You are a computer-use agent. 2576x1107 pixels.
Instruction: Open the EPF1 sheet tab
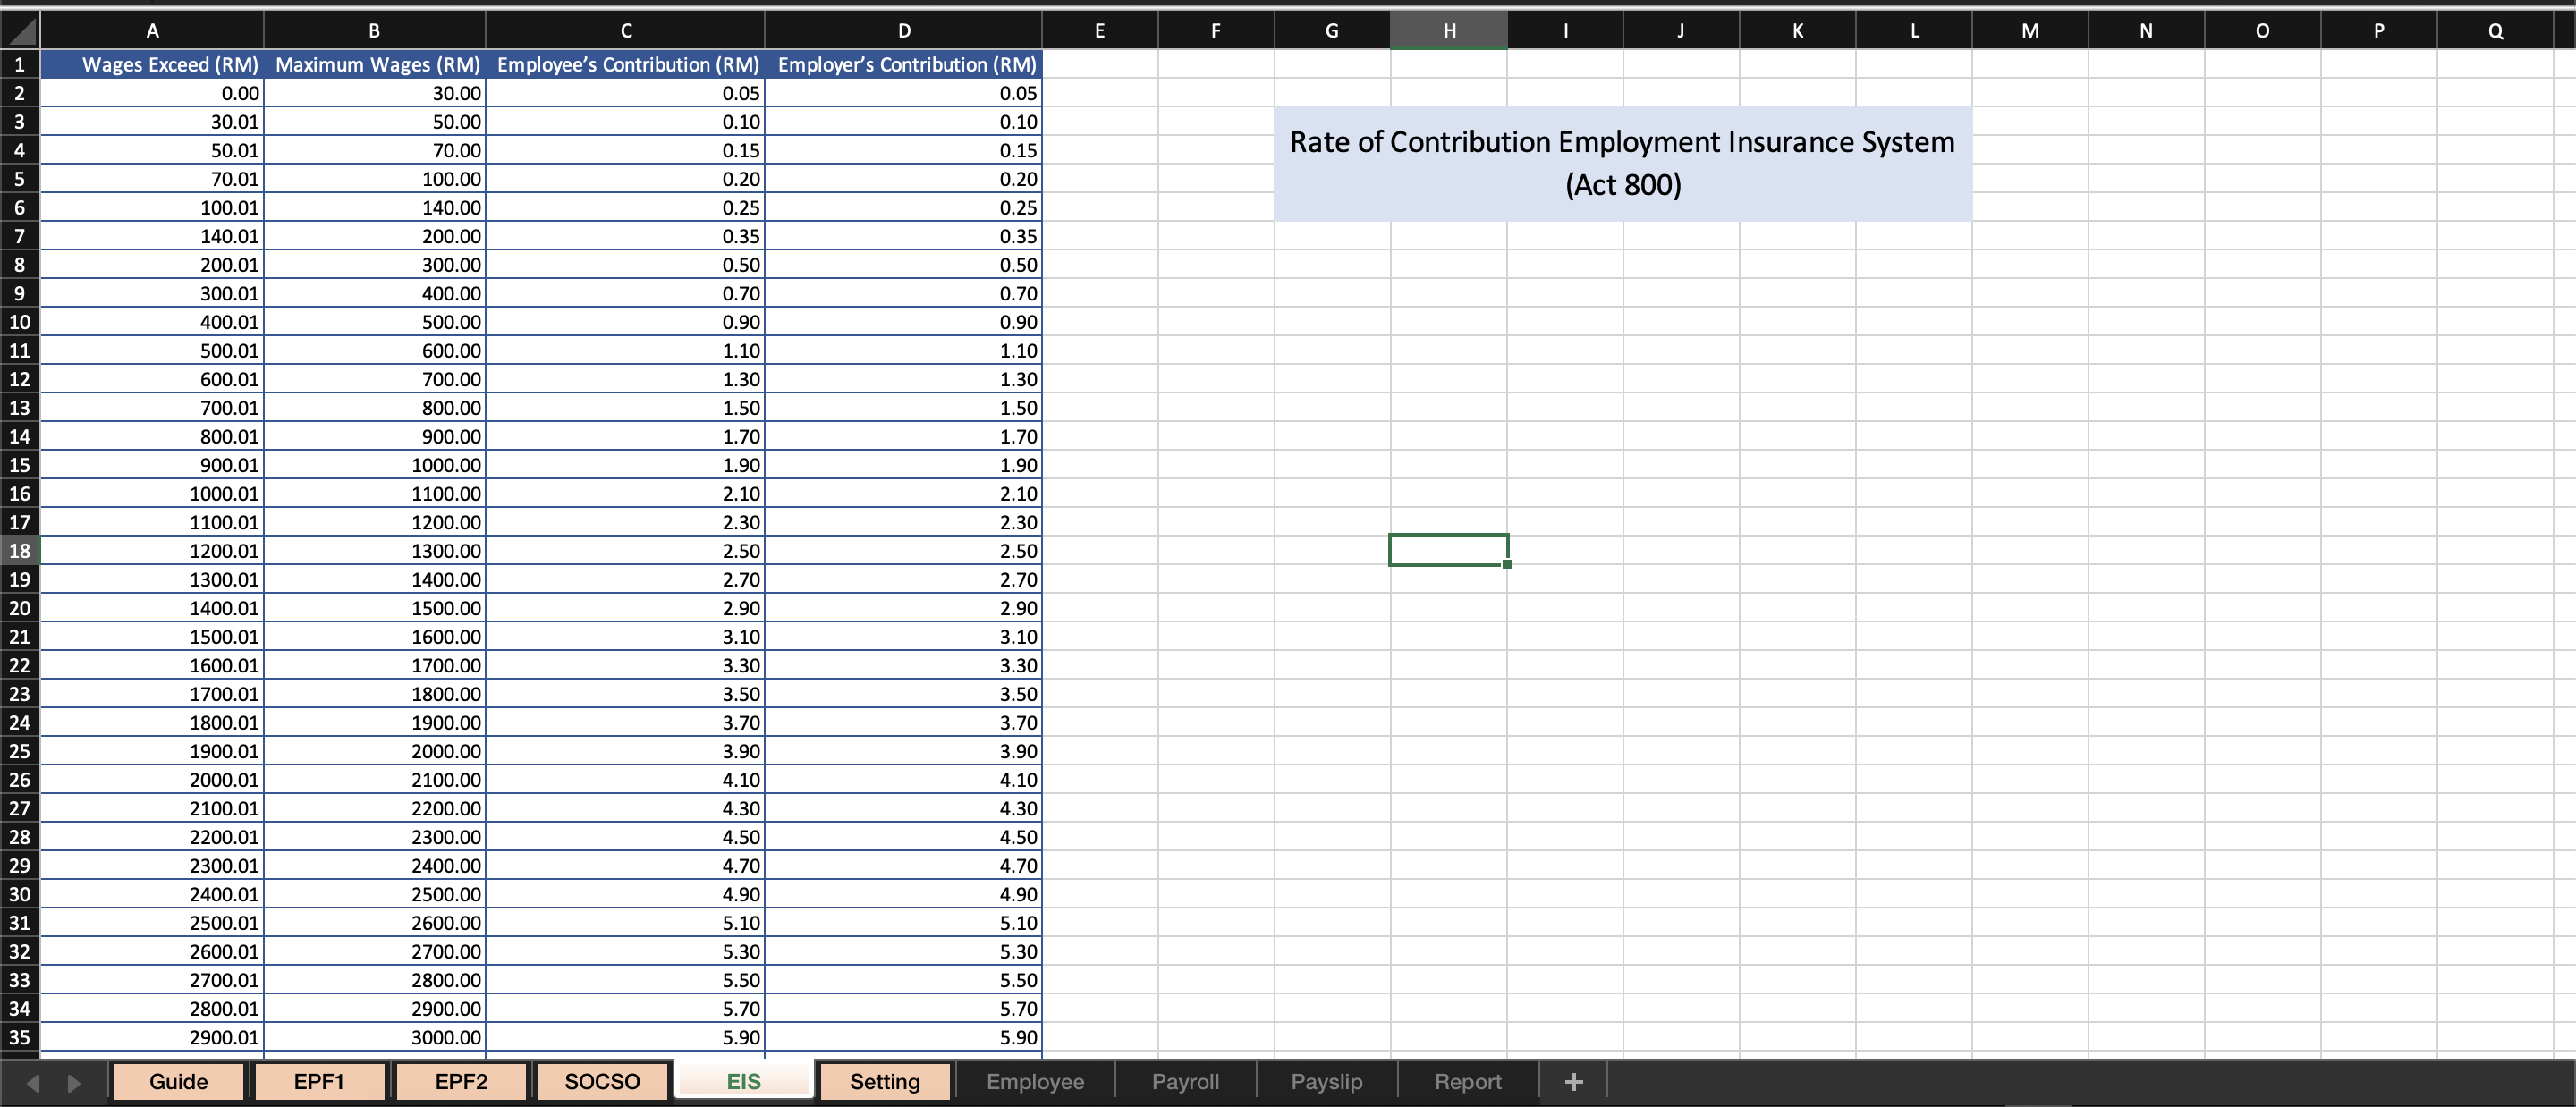pyautogui.click(x=319, y=1081)
